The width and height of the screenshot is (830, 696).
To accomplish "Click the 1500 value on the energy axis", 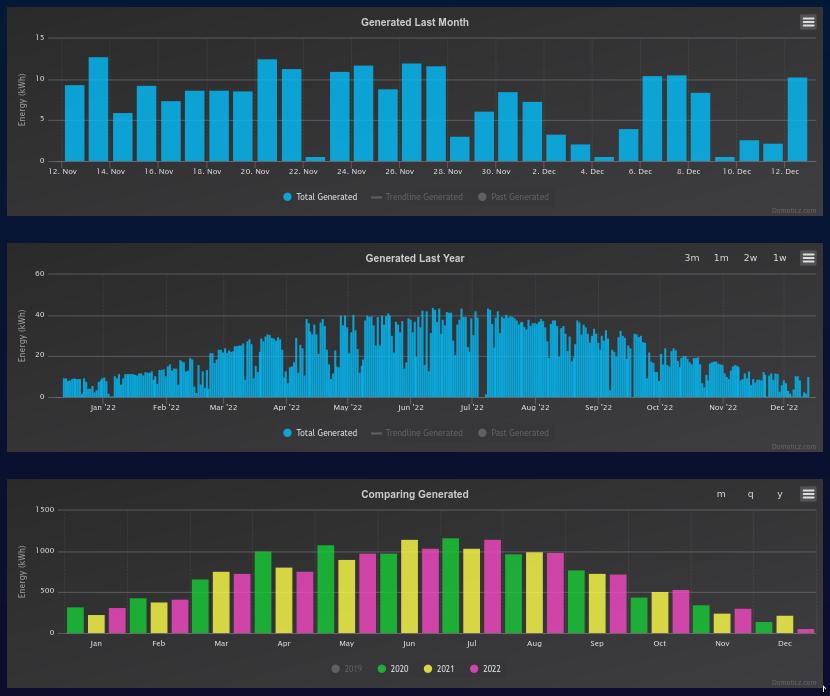I will [44, 509].
